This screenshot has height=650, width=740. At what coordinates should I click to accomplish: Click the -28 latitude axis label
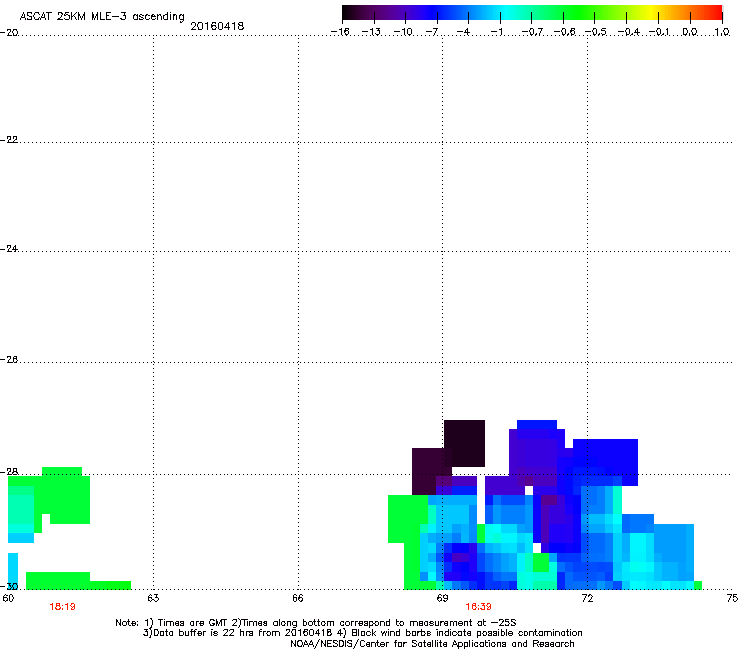pos(9,472)
